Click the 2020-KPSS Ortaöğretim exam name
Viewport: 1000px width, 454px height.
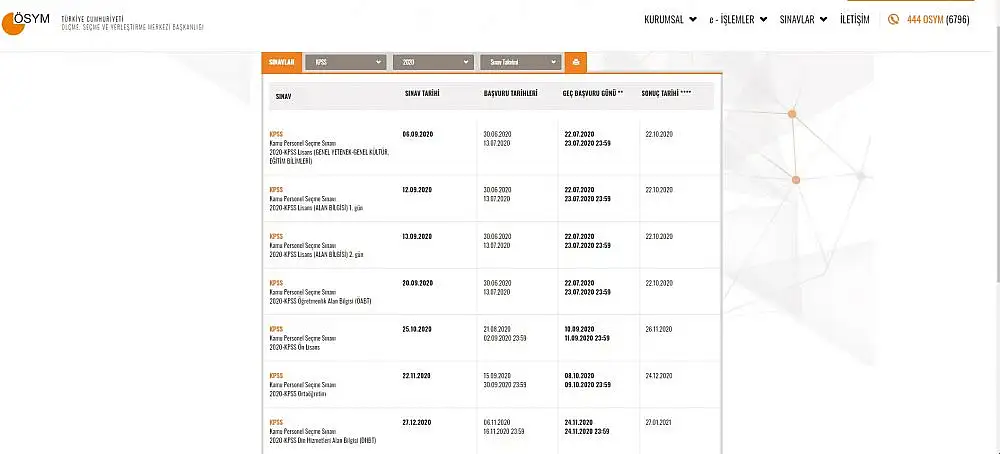pyautogui.click(x=298, y=394)
